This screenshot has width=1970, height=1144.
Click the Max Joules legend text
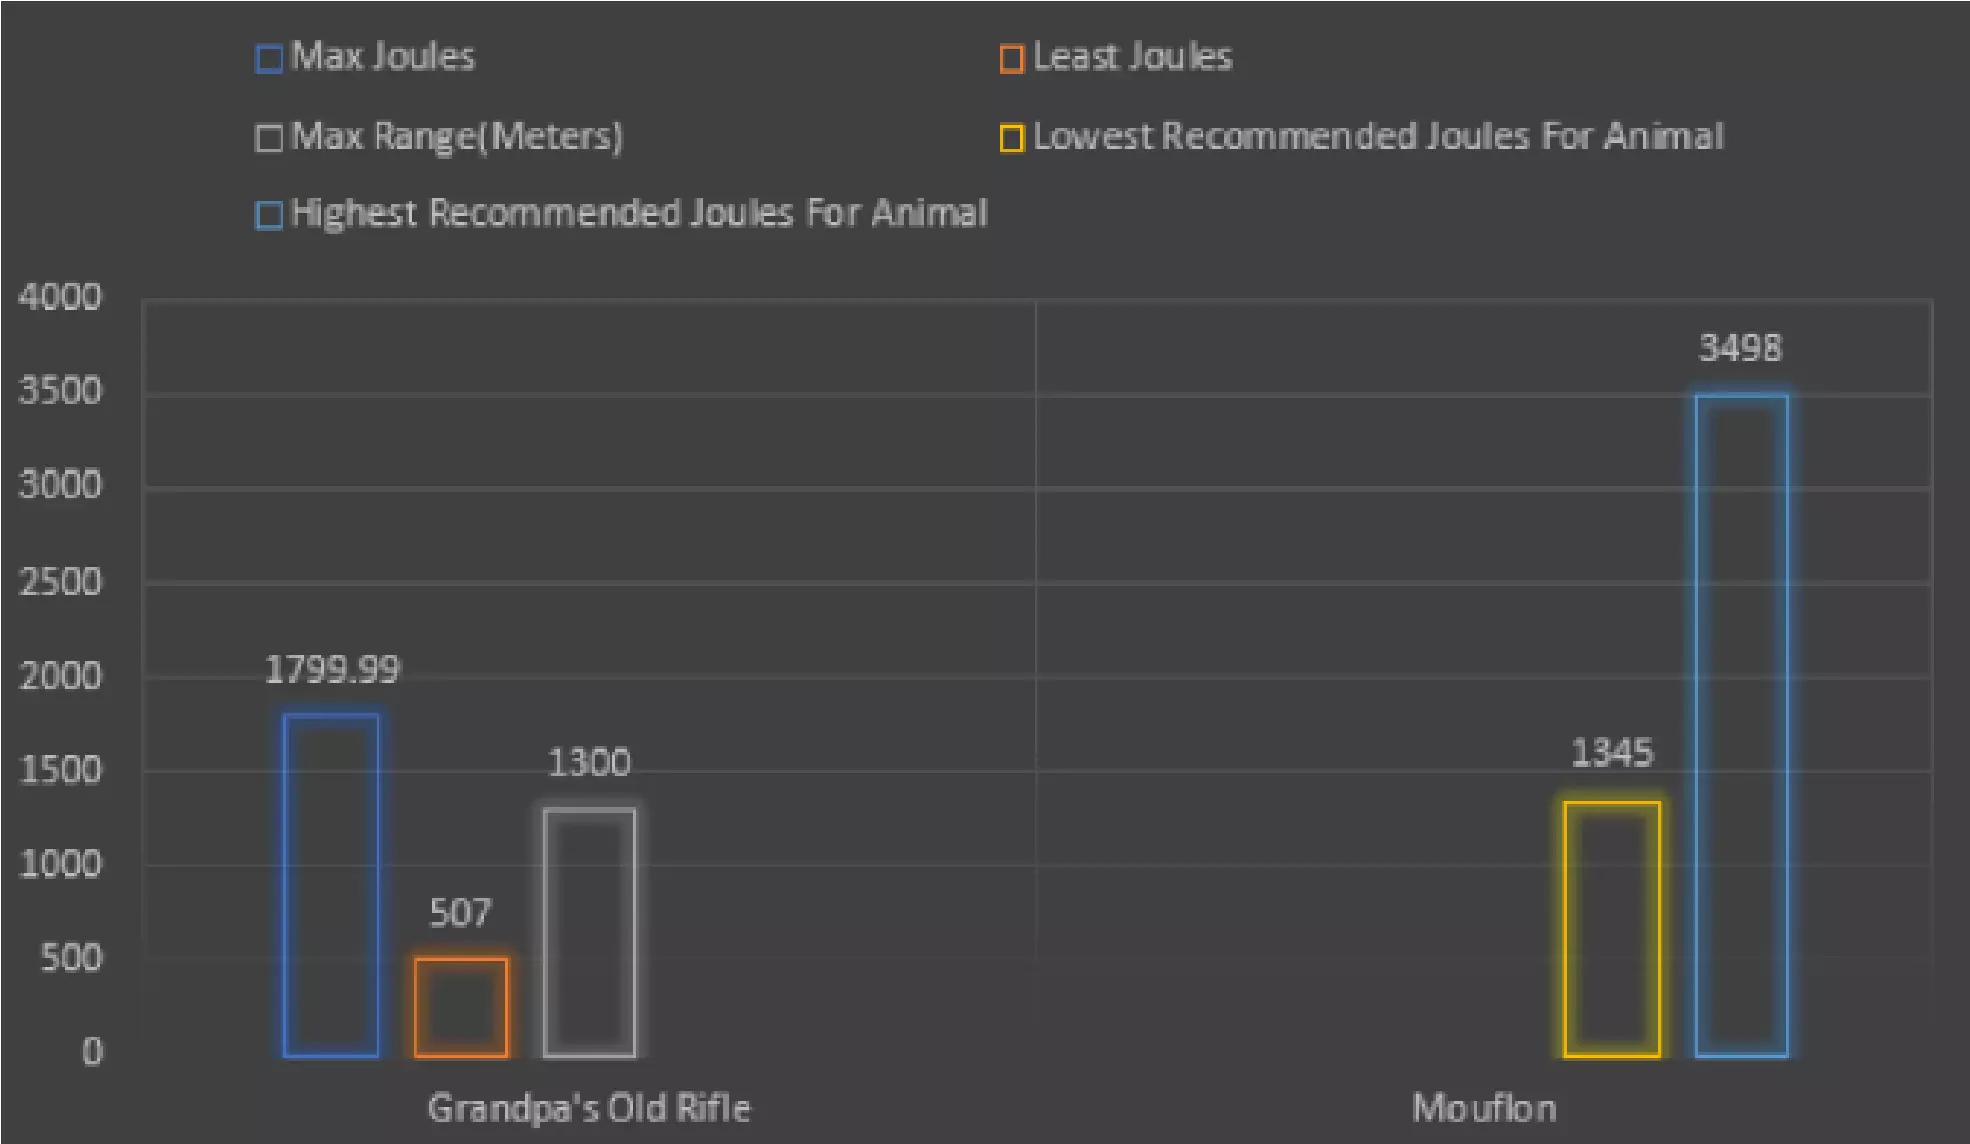pyautogui.click(x=383, y=57)
